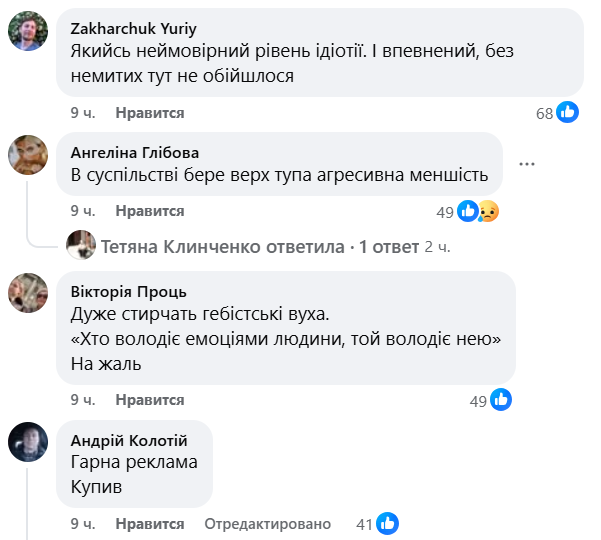The width and height of the screenshot is (601, 540).
Task: Click reactions icons on Ангеліна Глібова's comment
Action: [x=478, y=211]
